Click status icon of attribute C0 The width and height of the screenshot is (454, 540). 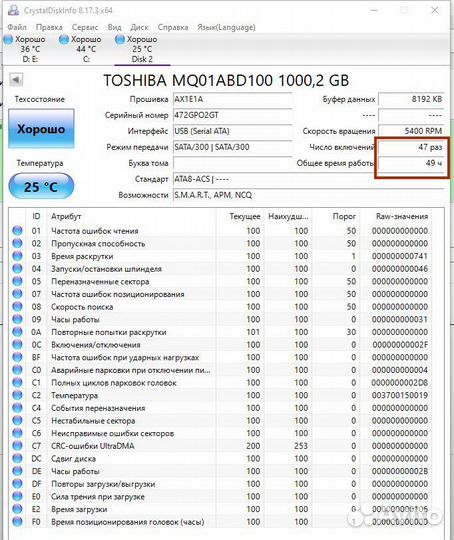(17, 370)
